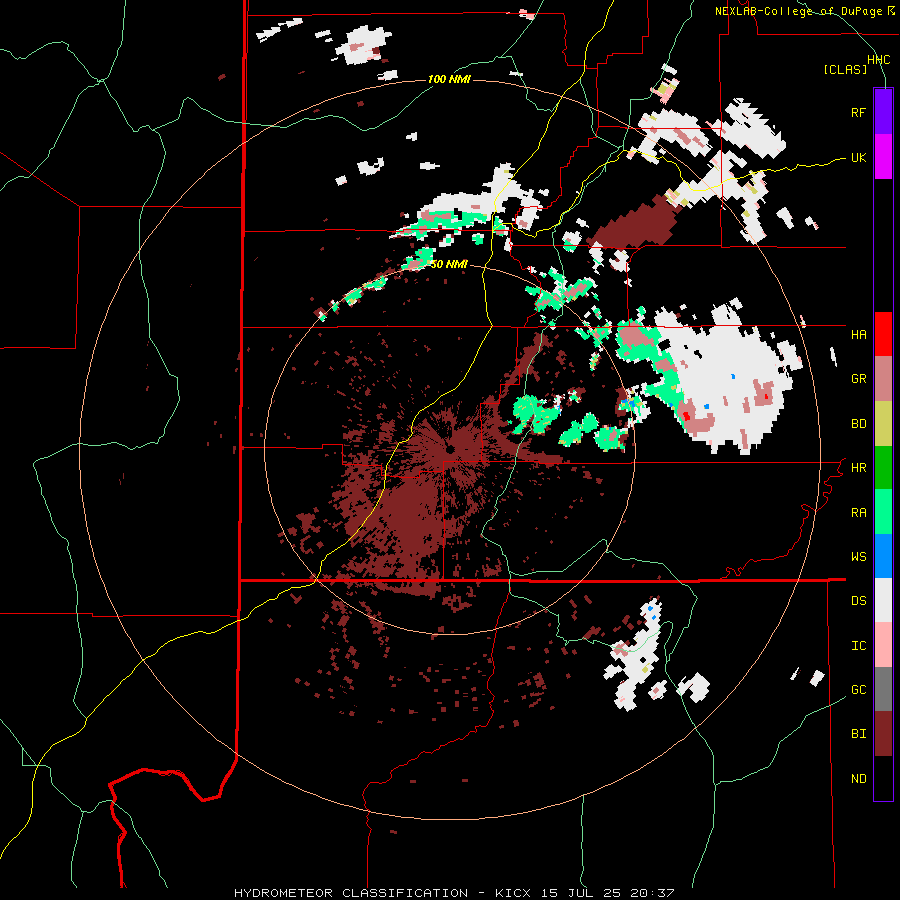This screenshot has width=900, height=900.
Task: Click the NEXLAB-College of DuPage credit text
Action: pos(798,11)
